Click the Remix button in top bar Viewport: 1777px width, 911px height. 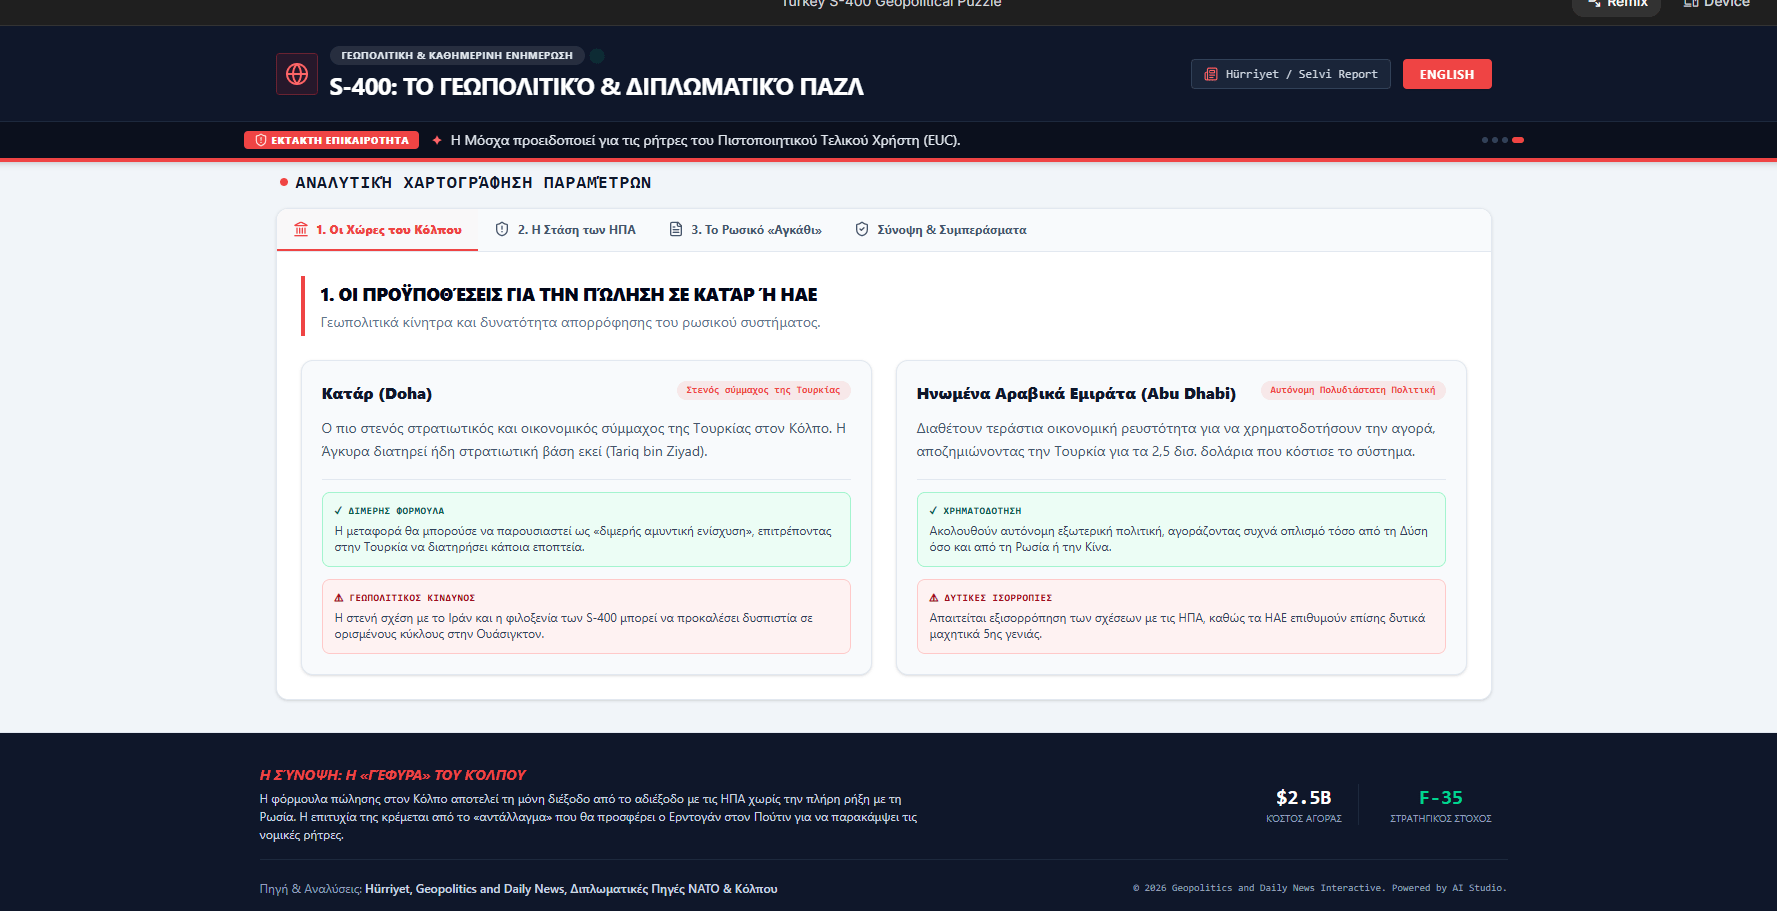click(x=1616, y=5)
